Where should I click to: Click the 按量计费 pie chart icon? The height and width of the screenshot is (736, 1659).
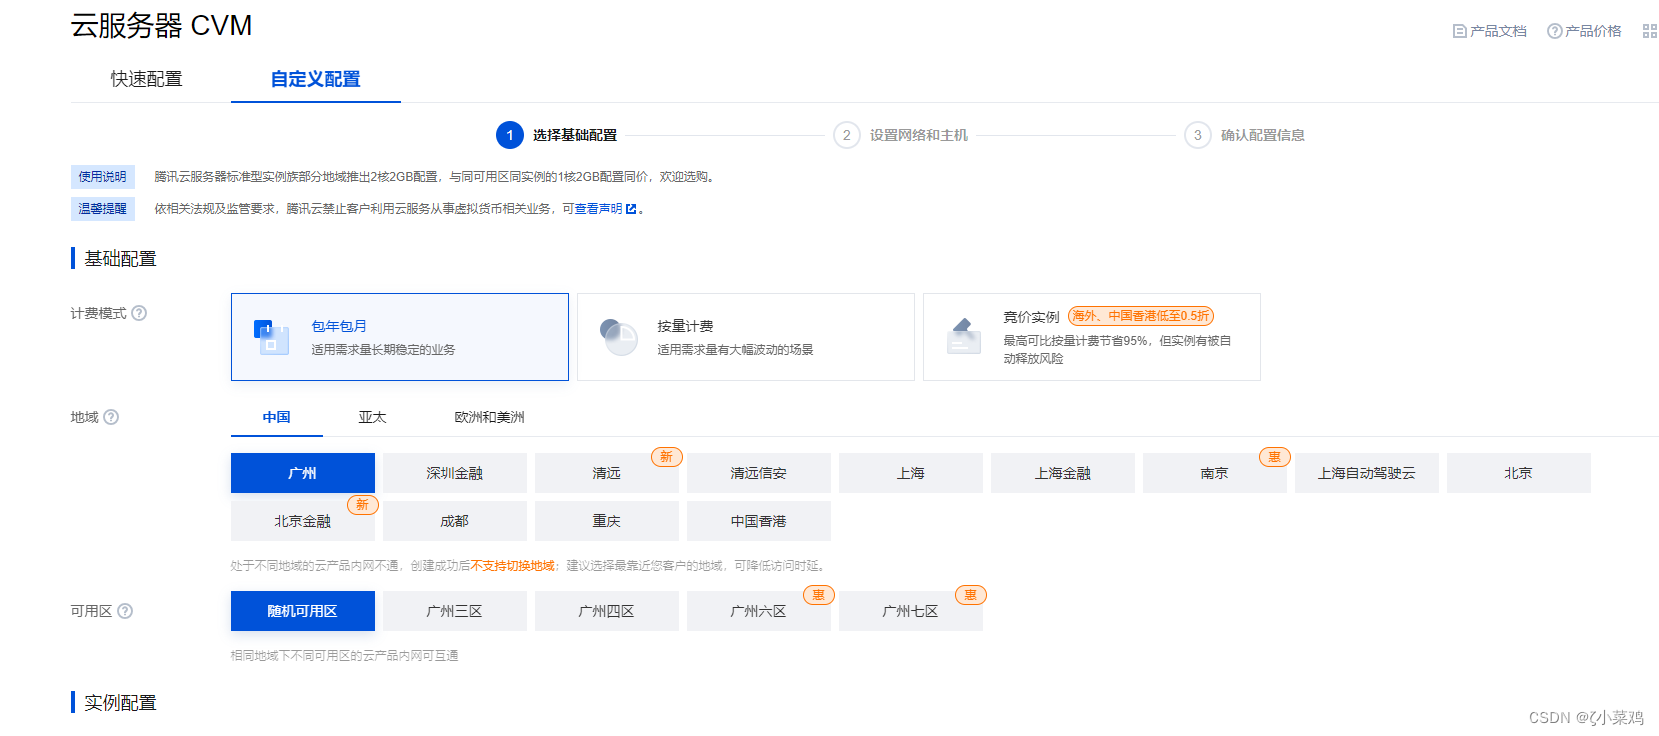point(618,337)
